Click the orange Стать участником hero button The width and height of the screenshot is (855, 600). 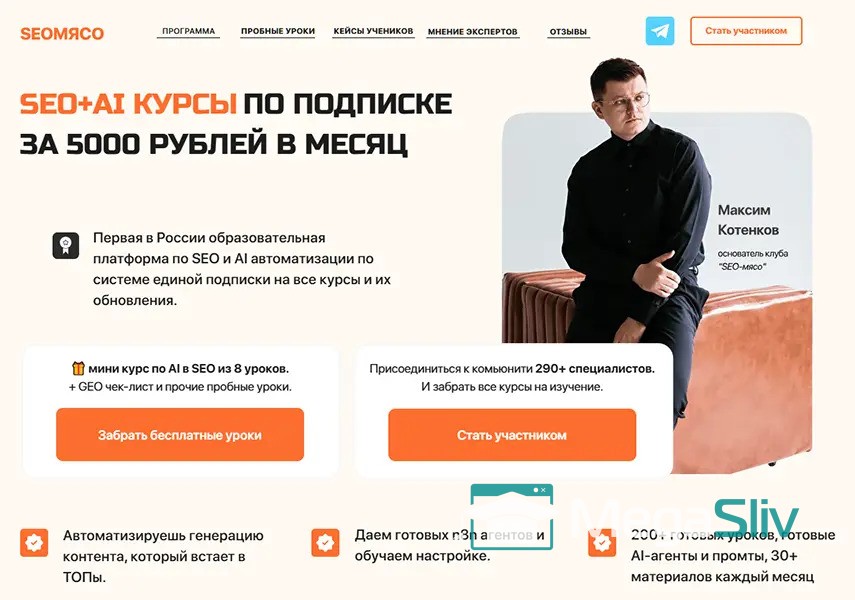[512, 435]
